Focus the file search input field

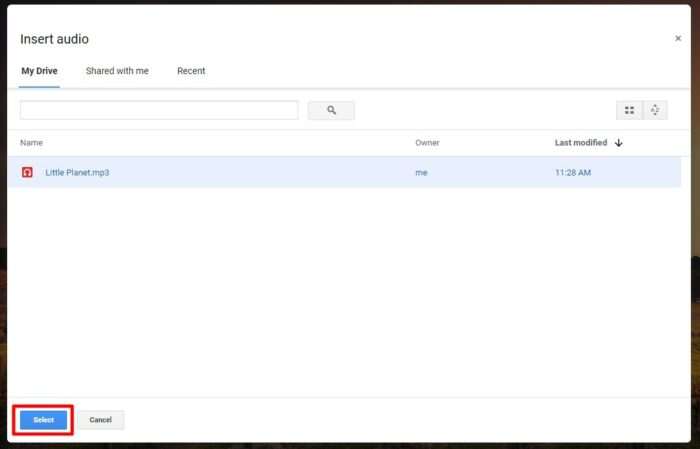159,110
